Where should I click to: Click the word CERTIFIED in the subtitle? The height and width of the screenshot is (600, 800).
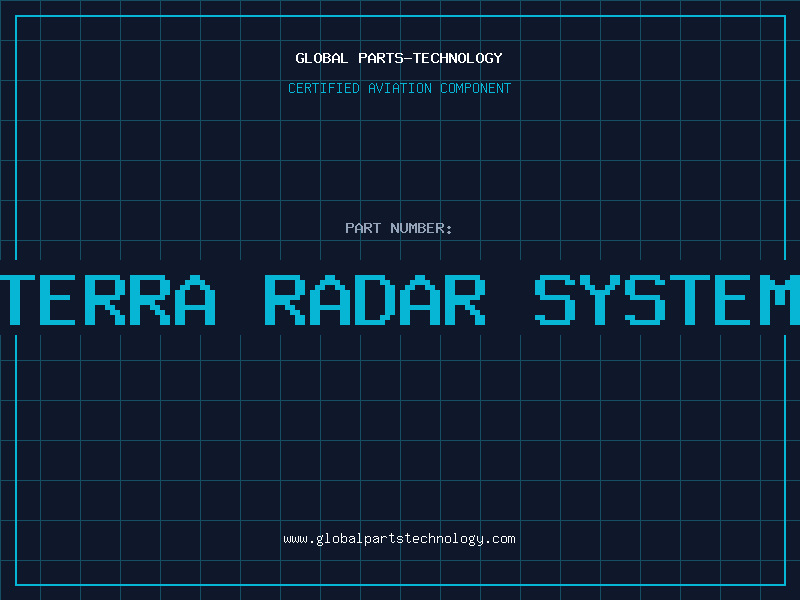324,88
